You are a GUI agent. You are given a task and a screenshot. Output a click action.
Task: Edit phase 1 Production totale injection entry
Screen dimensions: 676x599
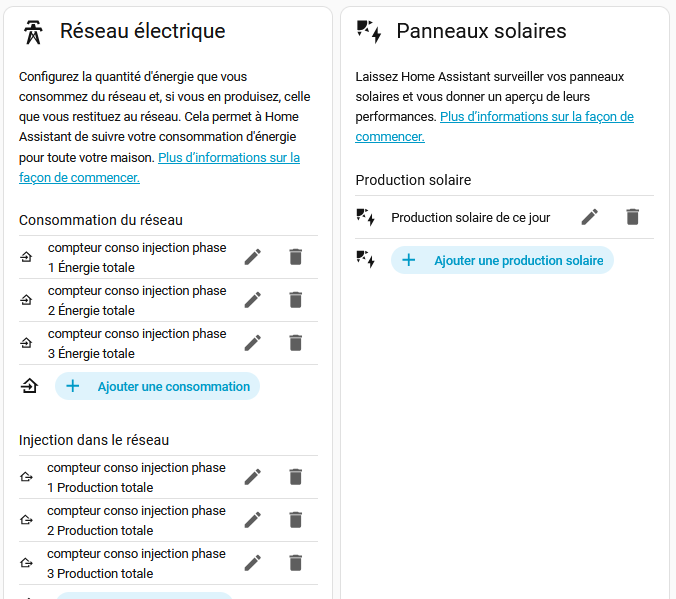pos(253,477)
